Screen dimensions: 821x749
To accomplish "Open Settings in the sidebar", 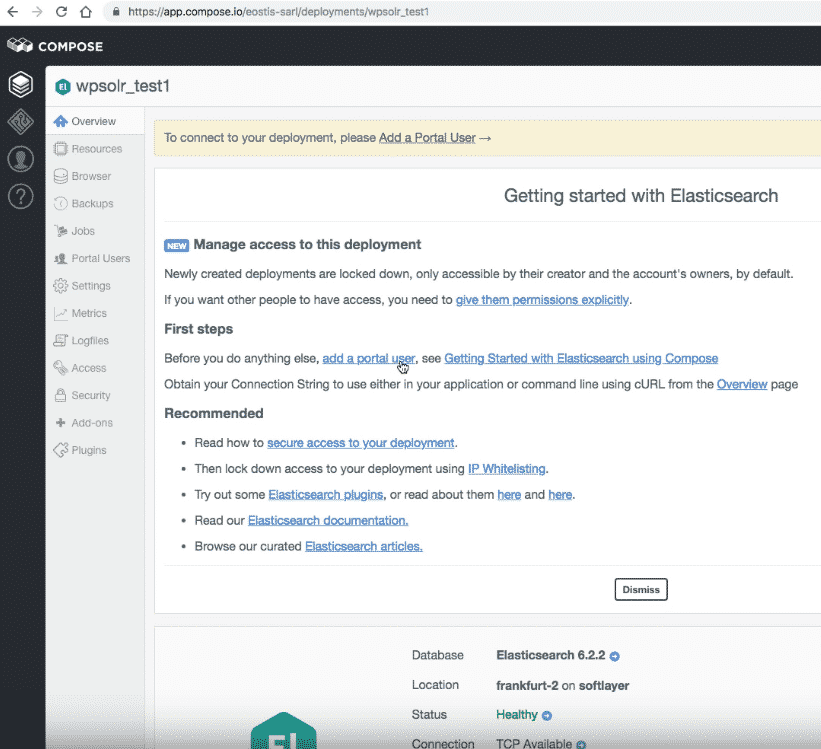I will (95, 285).
